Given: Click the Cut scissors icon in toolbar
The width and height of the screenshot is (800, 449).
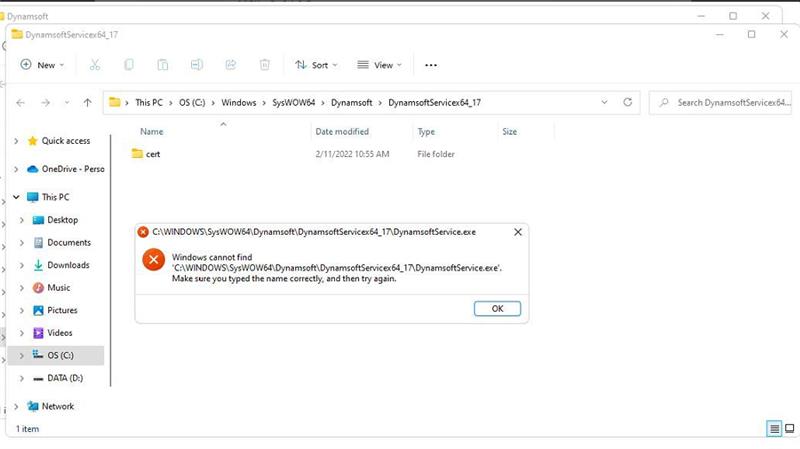Looking at the screenshot, I should [x=95, y=65].
